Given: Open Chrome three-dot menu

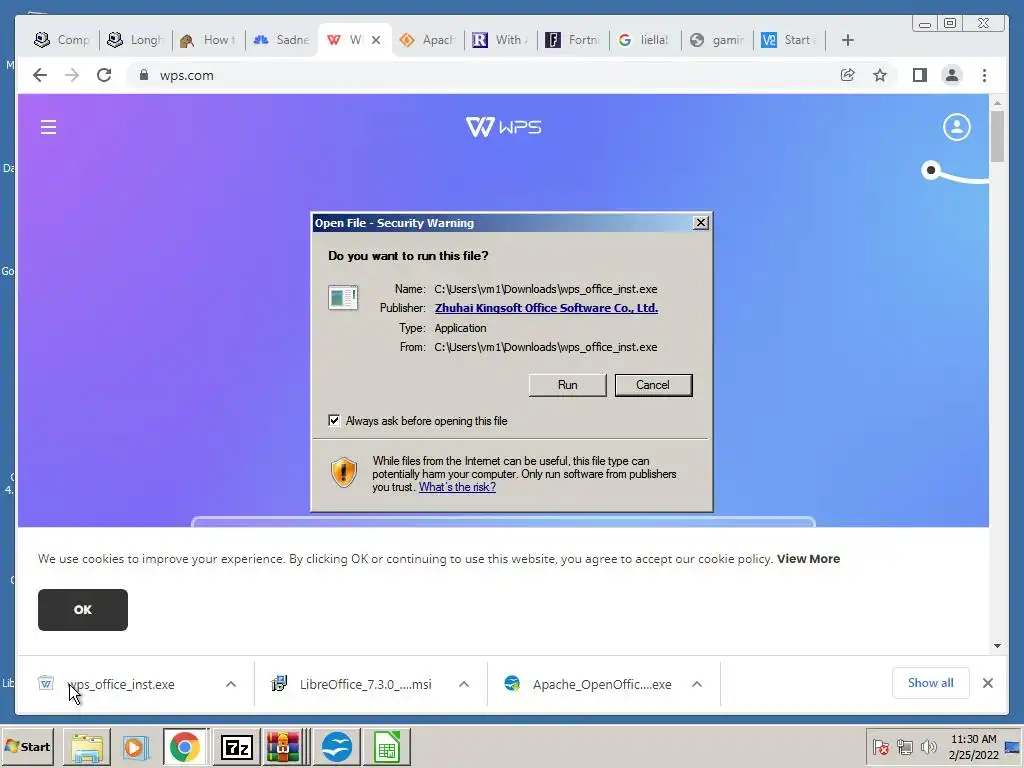Looking at the screenshot, I should pyautogui.click(x=984, y=75).
